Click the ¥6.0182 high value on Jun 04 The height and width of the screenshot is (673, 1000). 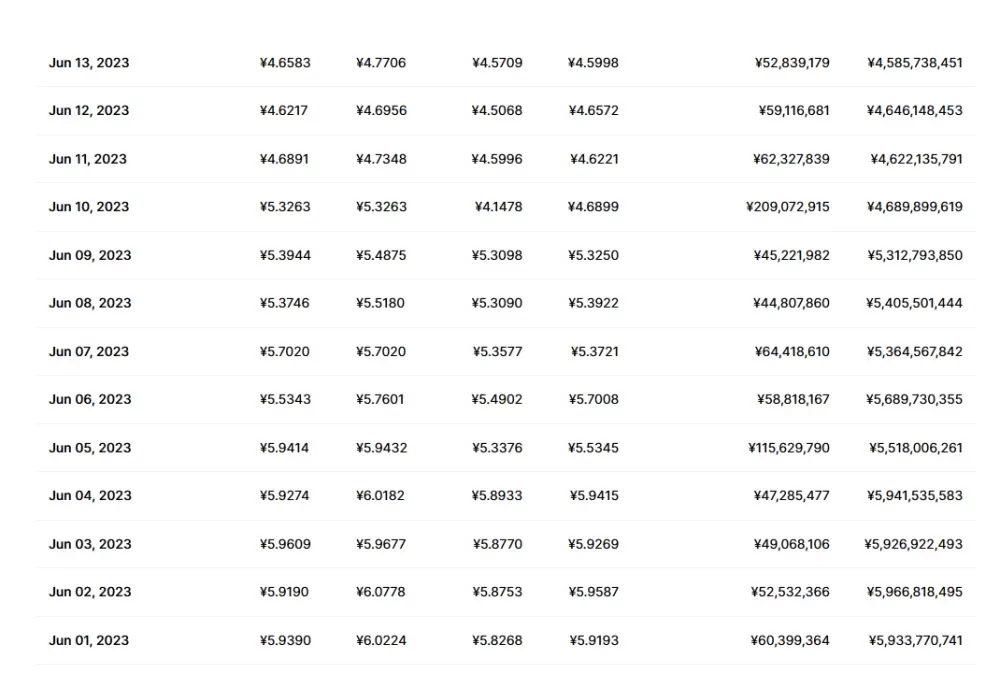point(381,496)
